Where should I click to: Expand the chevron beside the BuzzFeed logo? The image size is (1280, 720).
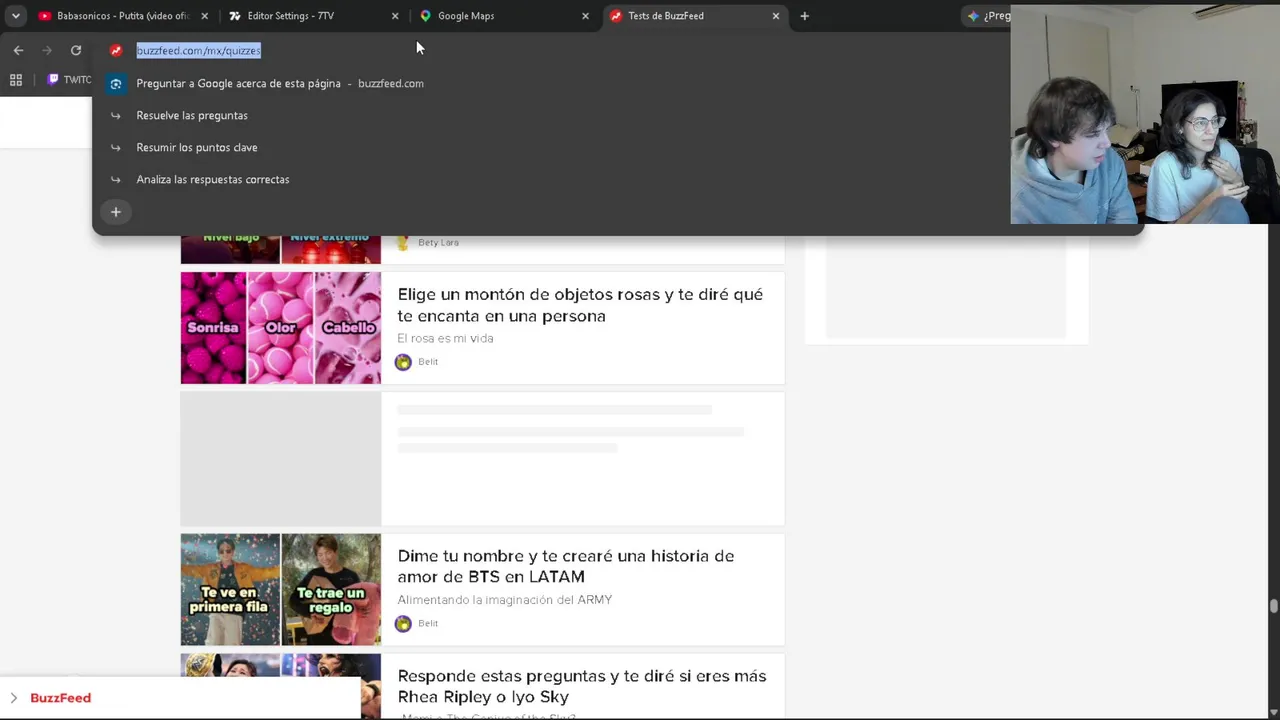point(13,698)
